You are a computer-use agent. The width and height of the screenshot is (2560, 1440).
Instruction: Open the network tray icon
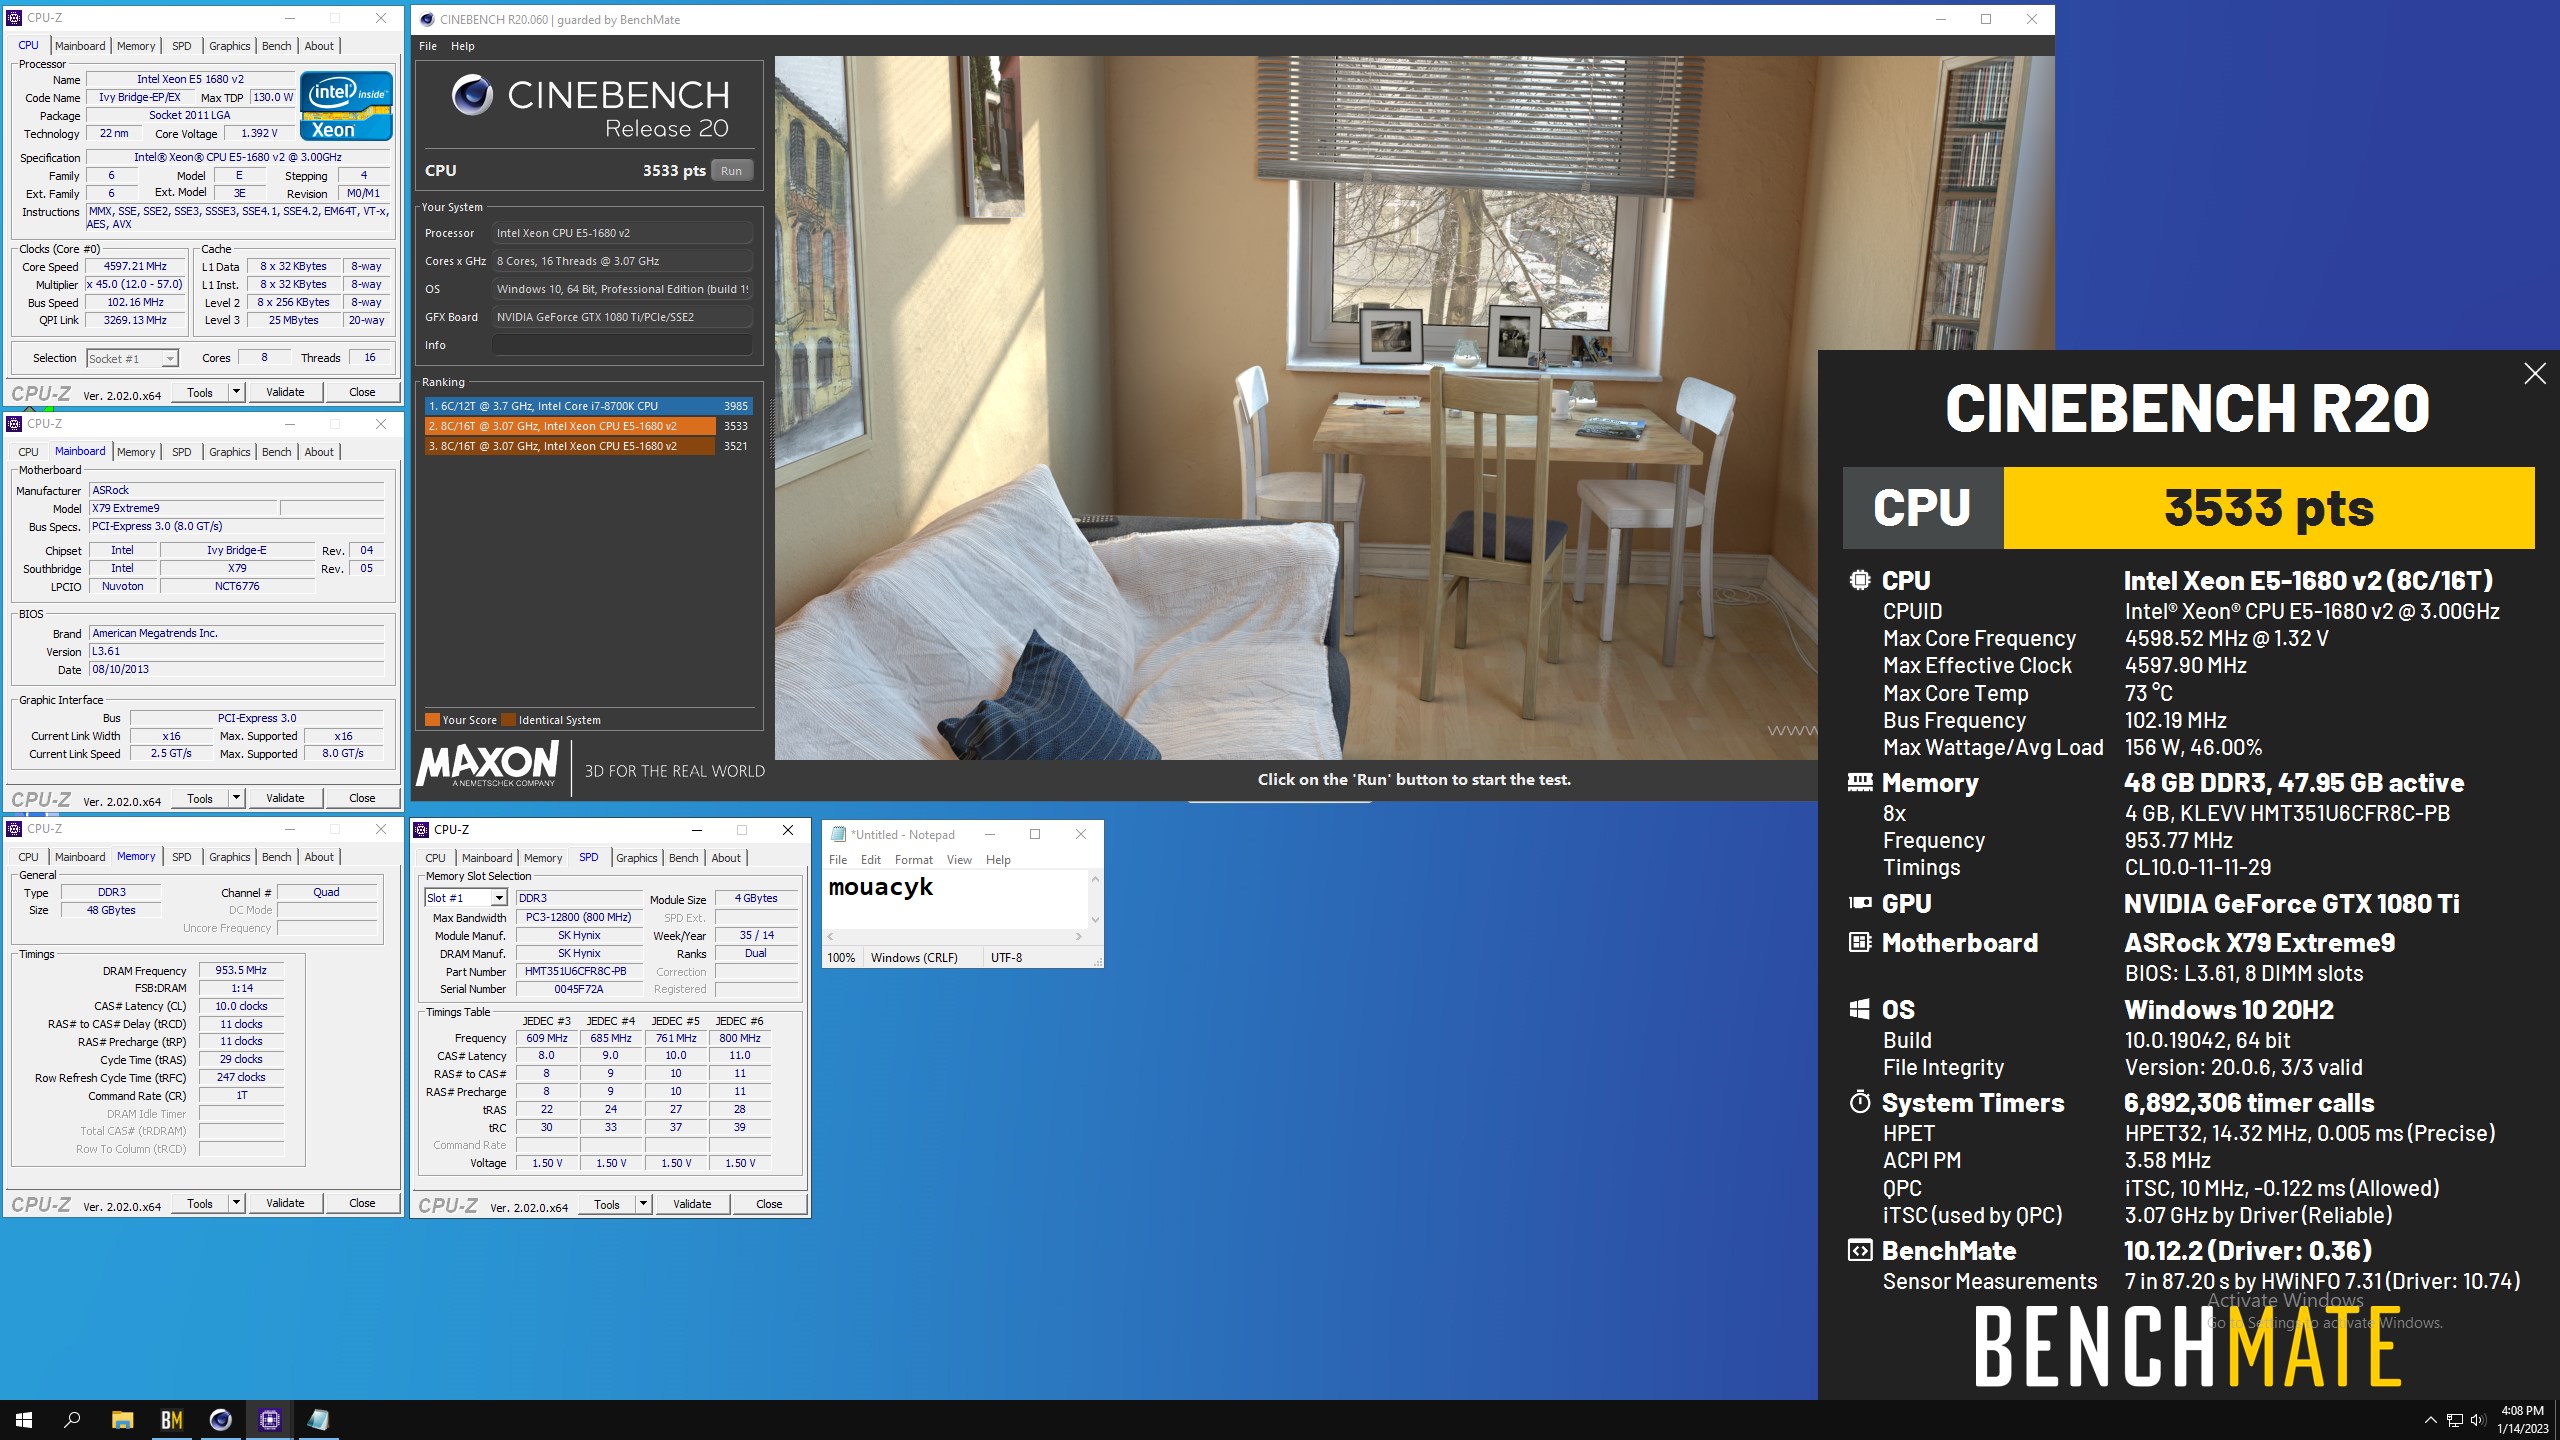(2454, 1420)
